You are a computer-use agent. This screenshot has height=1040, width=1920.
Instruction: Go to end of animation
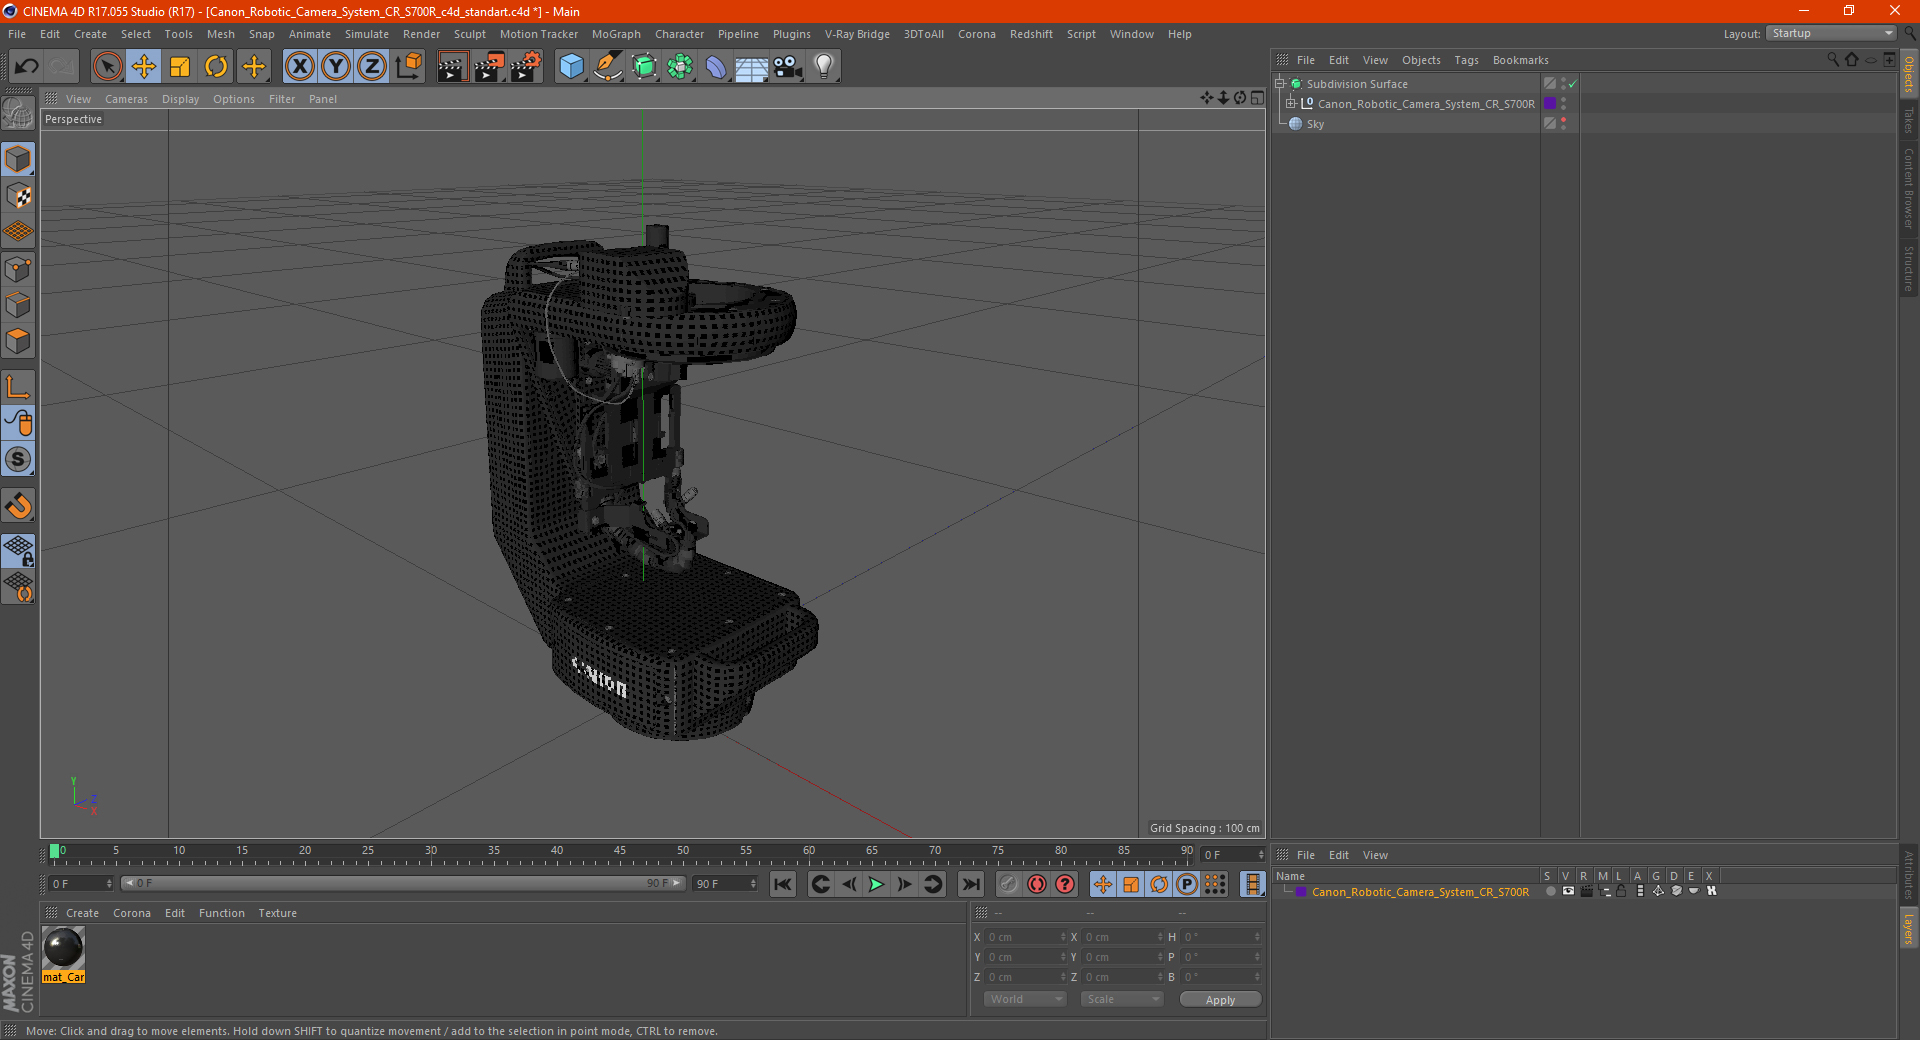point(970,884)
